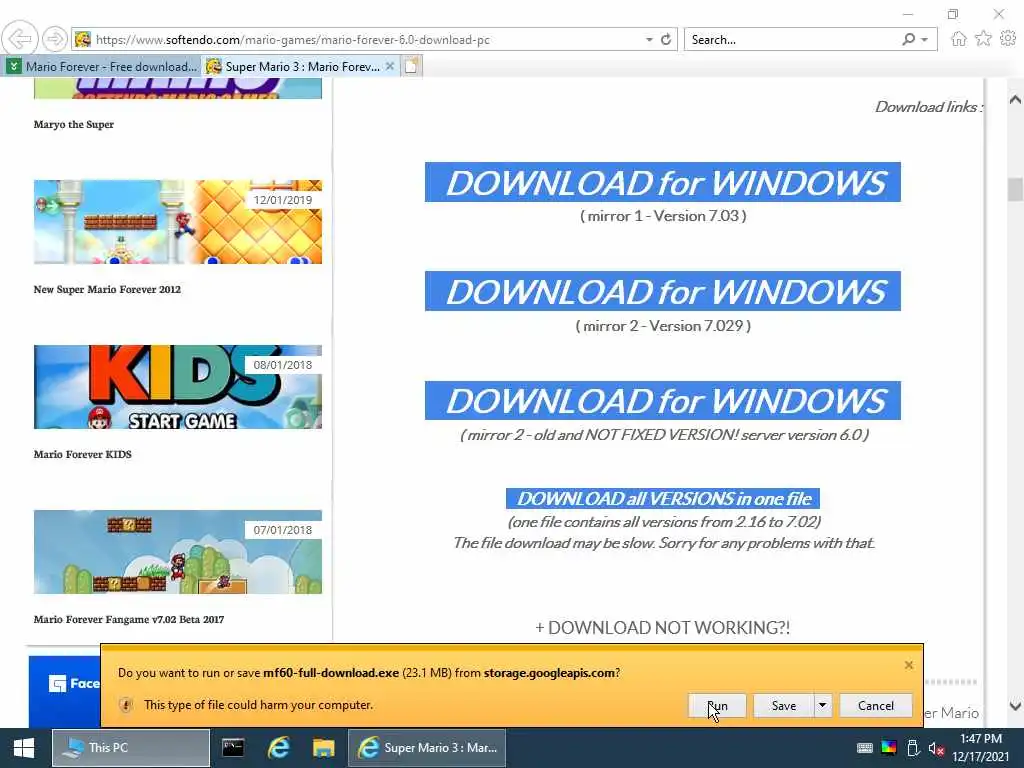Open New Super Mario Forever 2012 thumbnail

point(178,222)
